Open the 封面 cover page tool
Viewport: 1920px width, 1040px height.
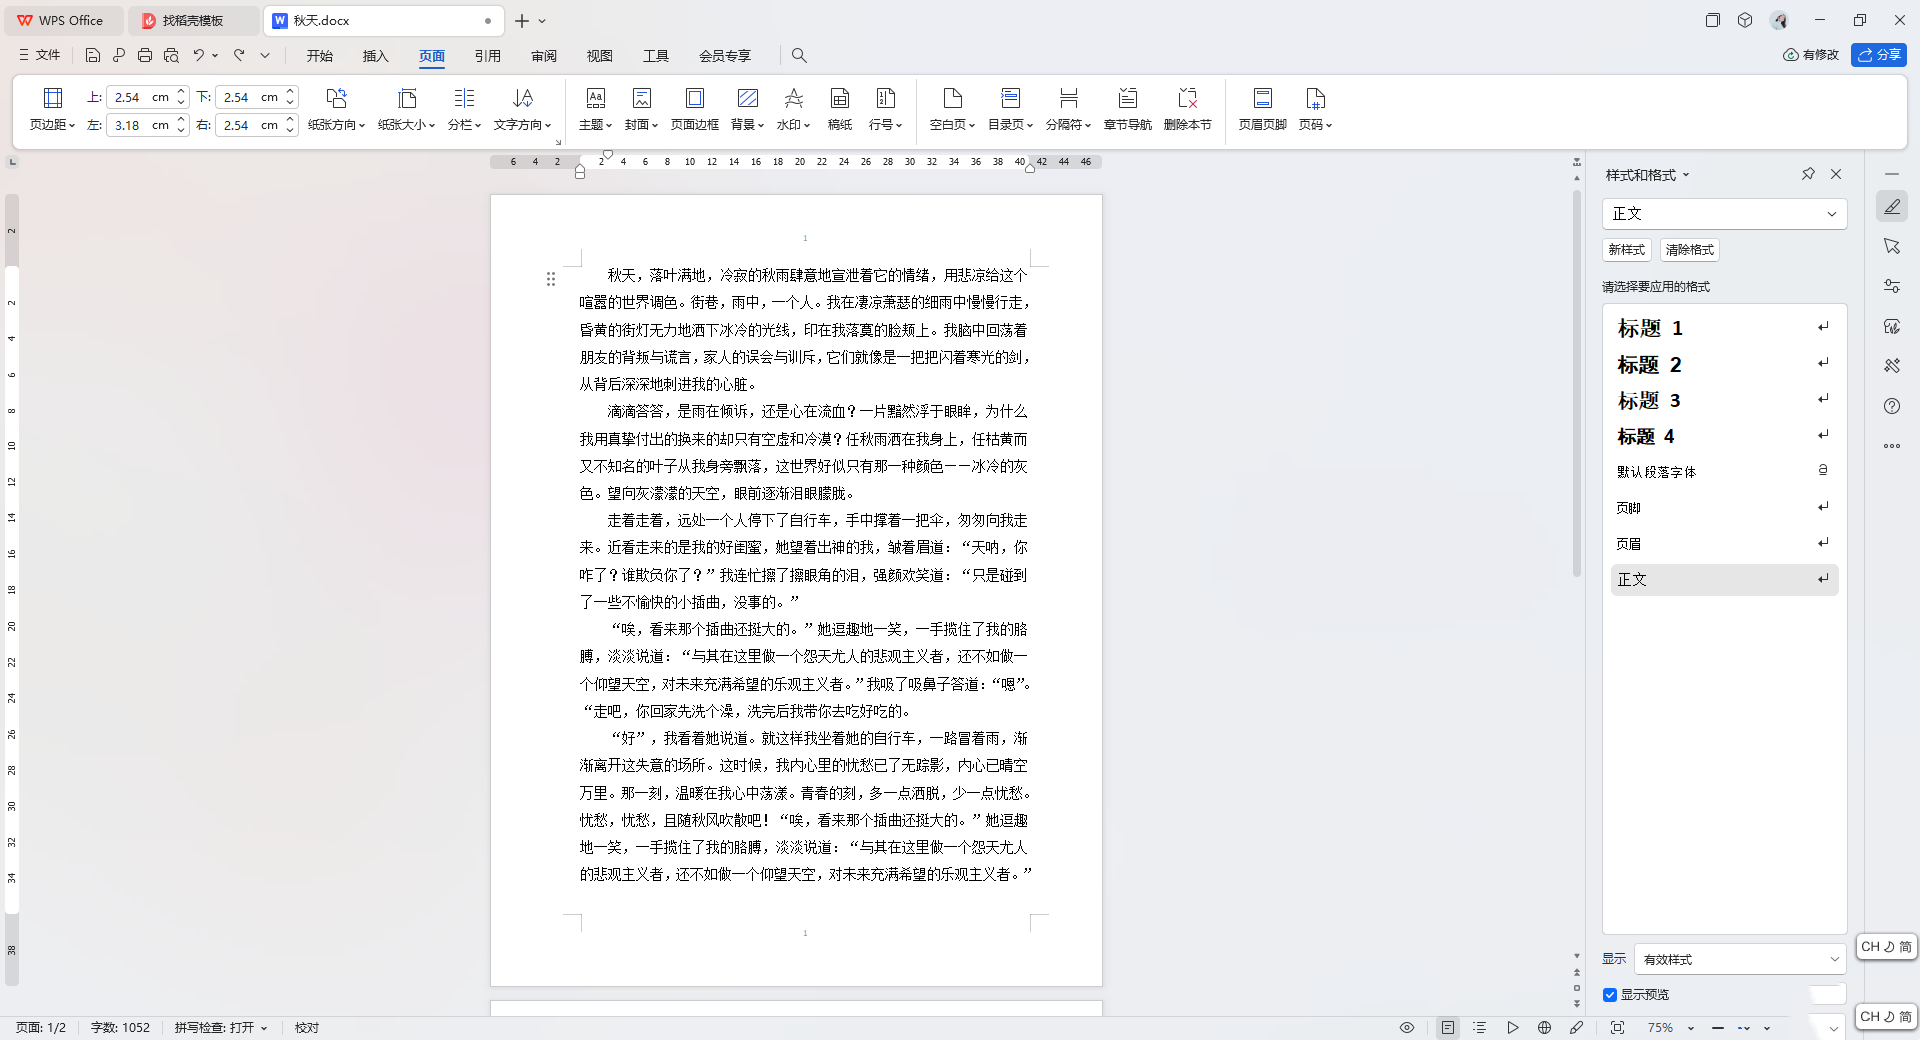[641, 109]
